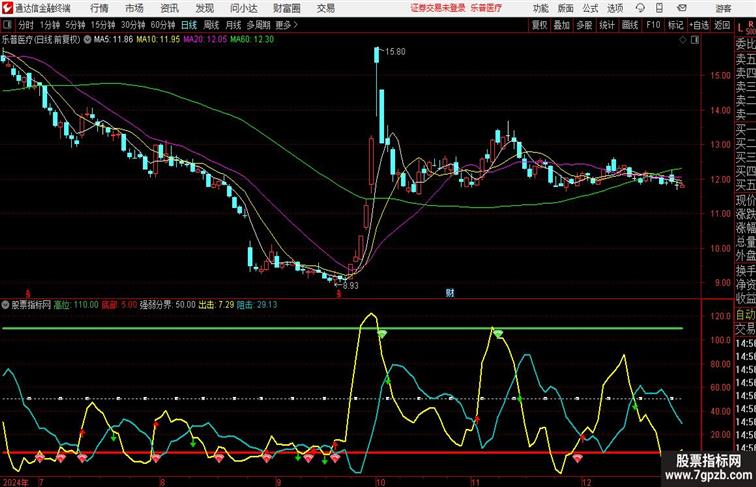
Task: Open the customer service headset icon
Action: click(x=640, y=8)
